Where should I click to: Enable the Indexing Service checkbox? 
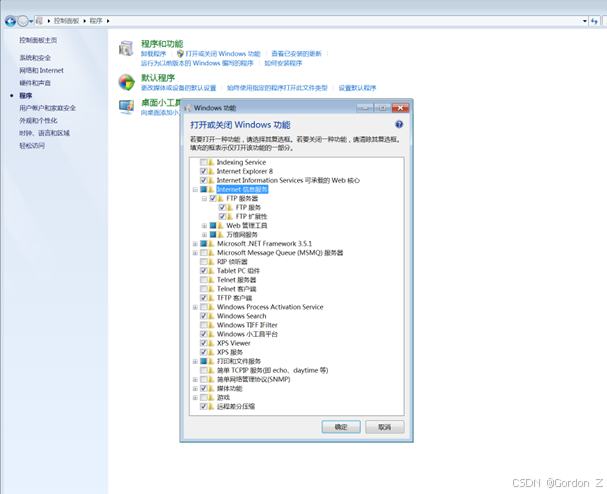point(204,162)
